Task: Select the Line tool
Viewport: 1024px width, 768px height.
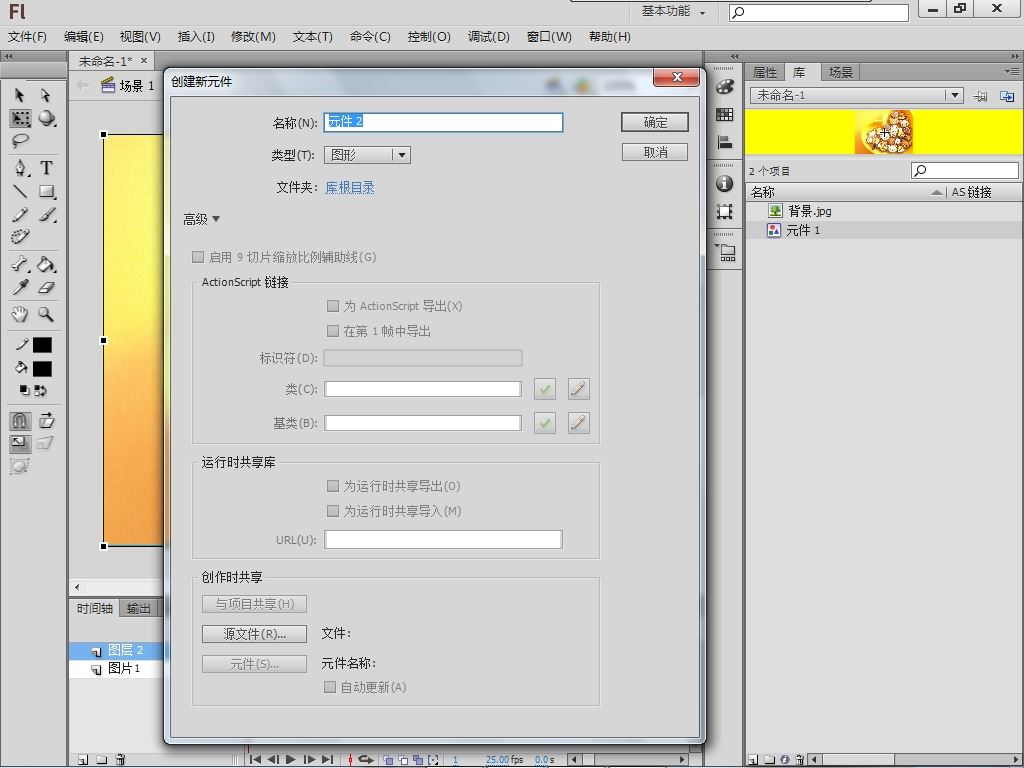Action: pos(20,191)
